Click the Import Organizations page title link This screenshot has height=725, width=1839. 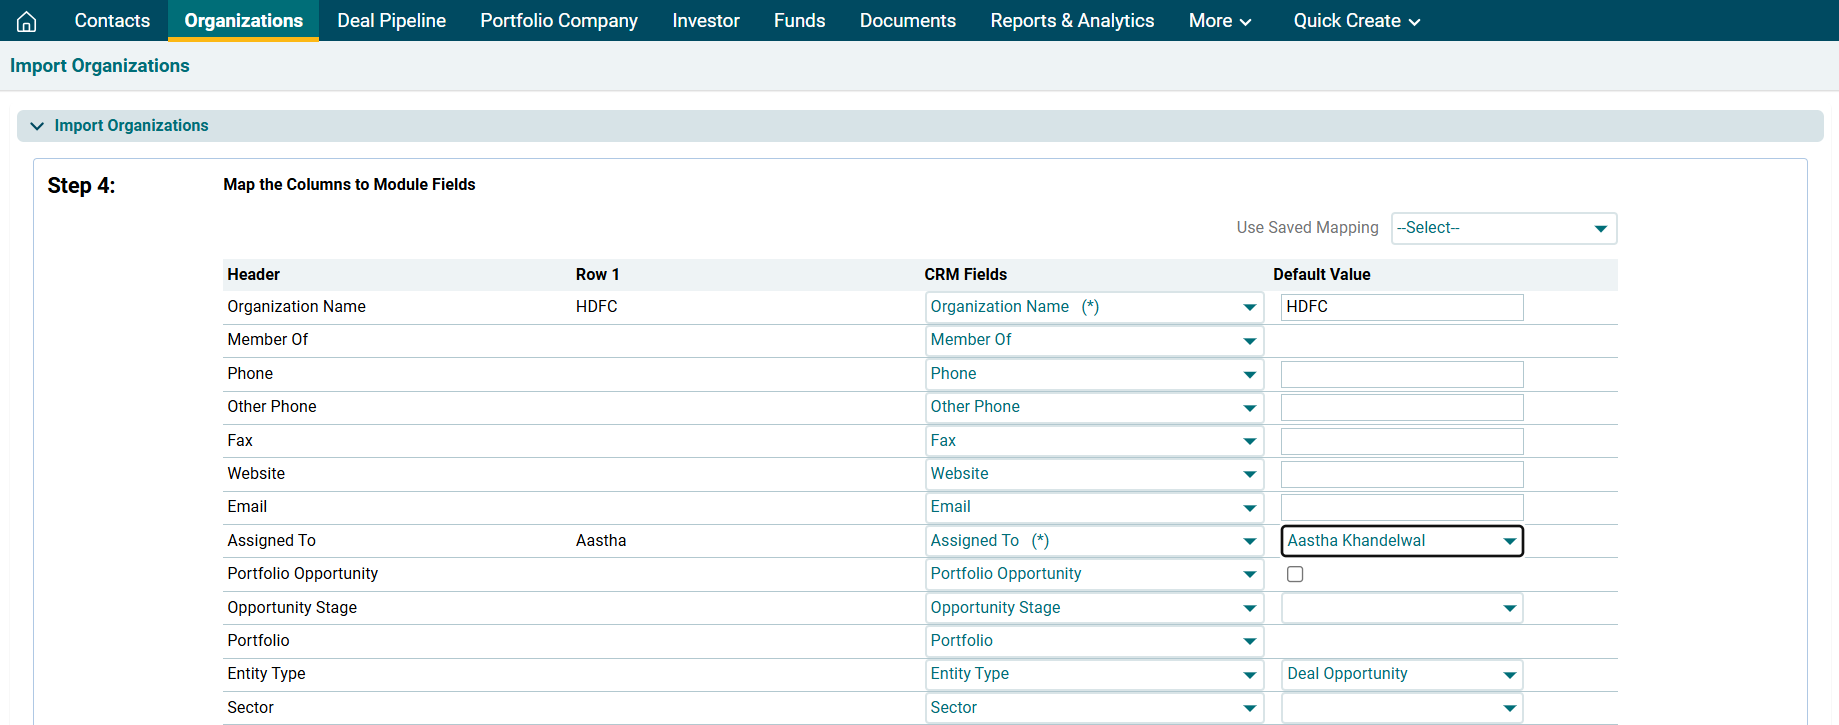(100, 66)
